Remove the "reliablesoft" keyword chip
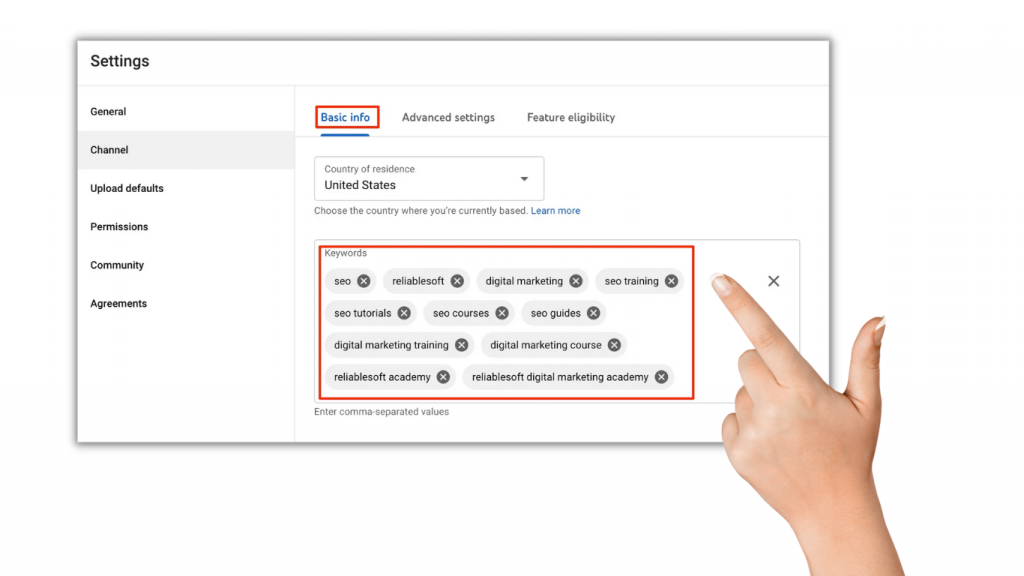 [x=457, y=281]
